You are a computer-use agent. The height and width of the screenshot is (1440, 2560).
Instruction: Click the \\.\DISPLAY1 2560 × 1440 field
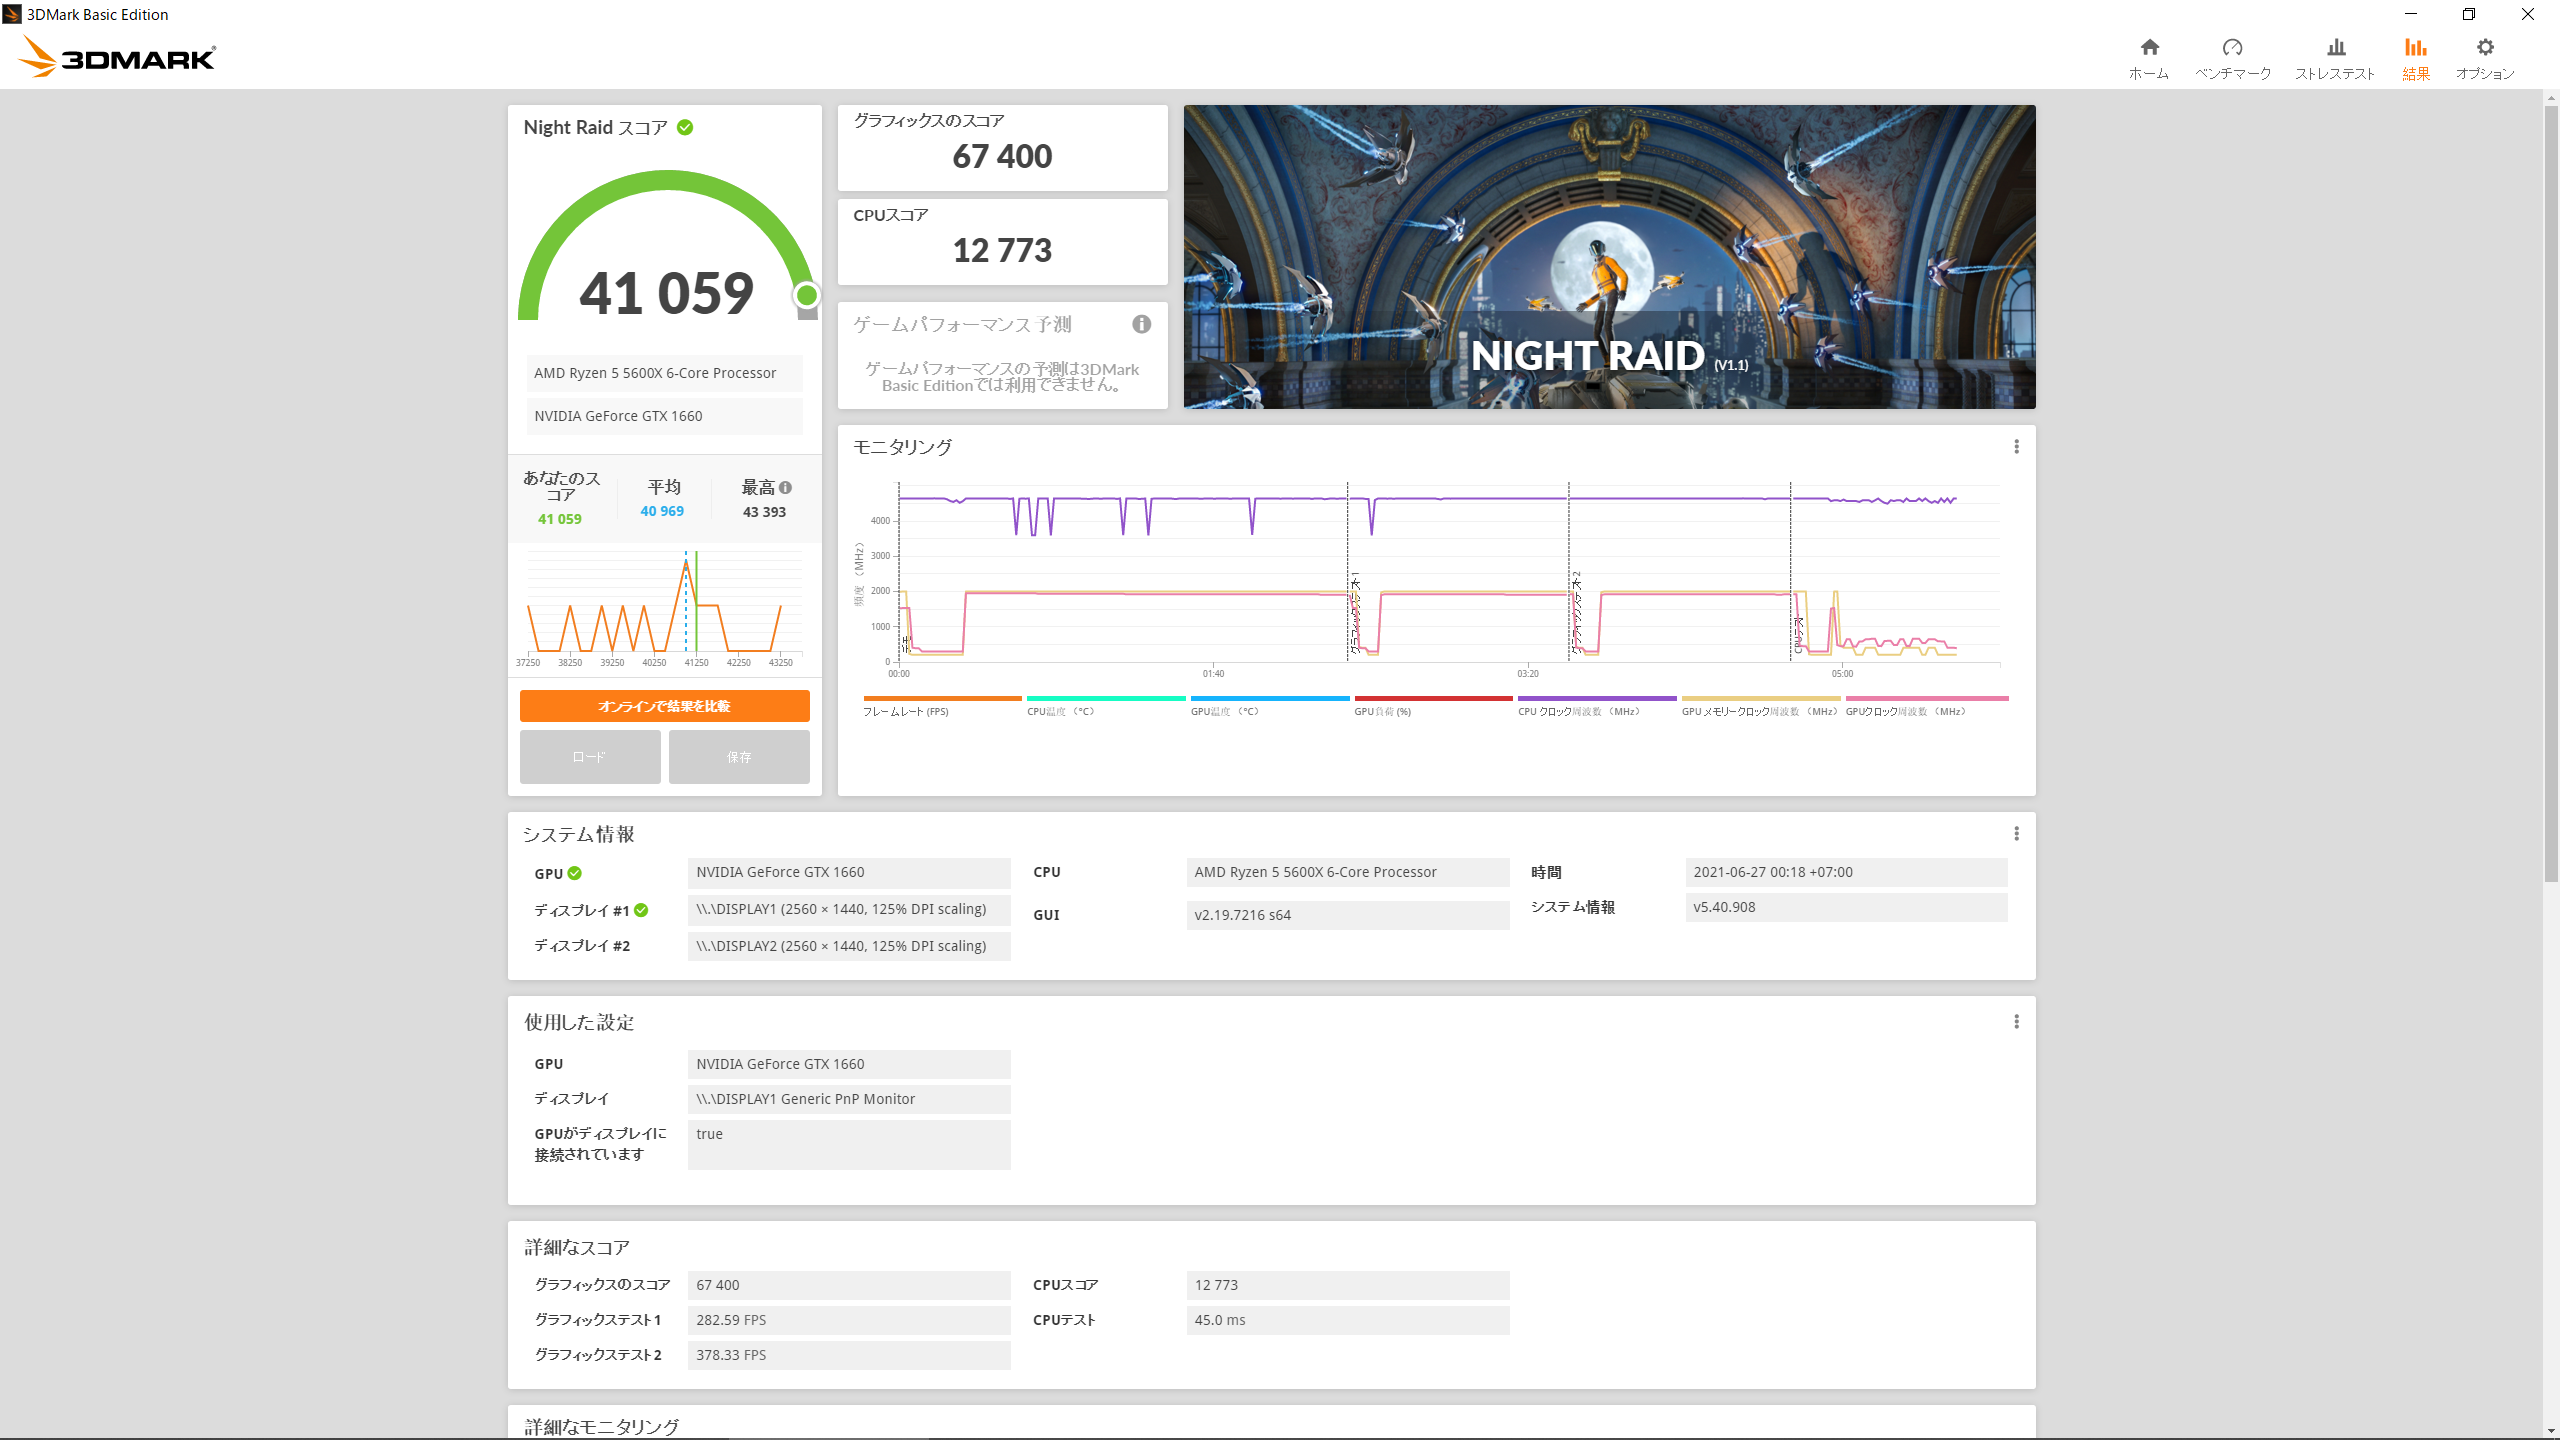pos(849,909)
